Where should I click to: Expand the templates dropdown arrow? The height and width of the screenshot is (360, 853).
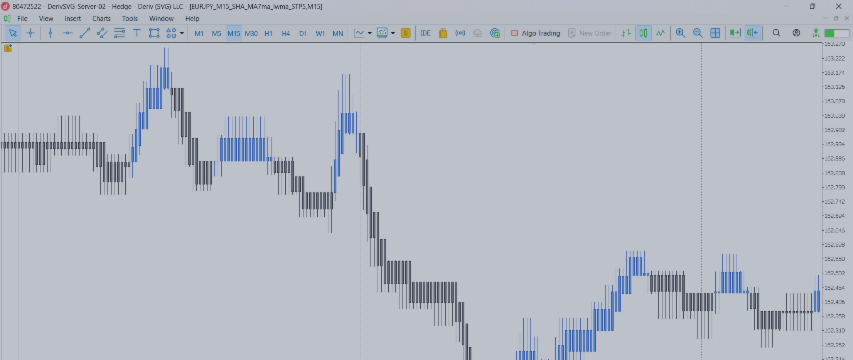pos(393,33)
